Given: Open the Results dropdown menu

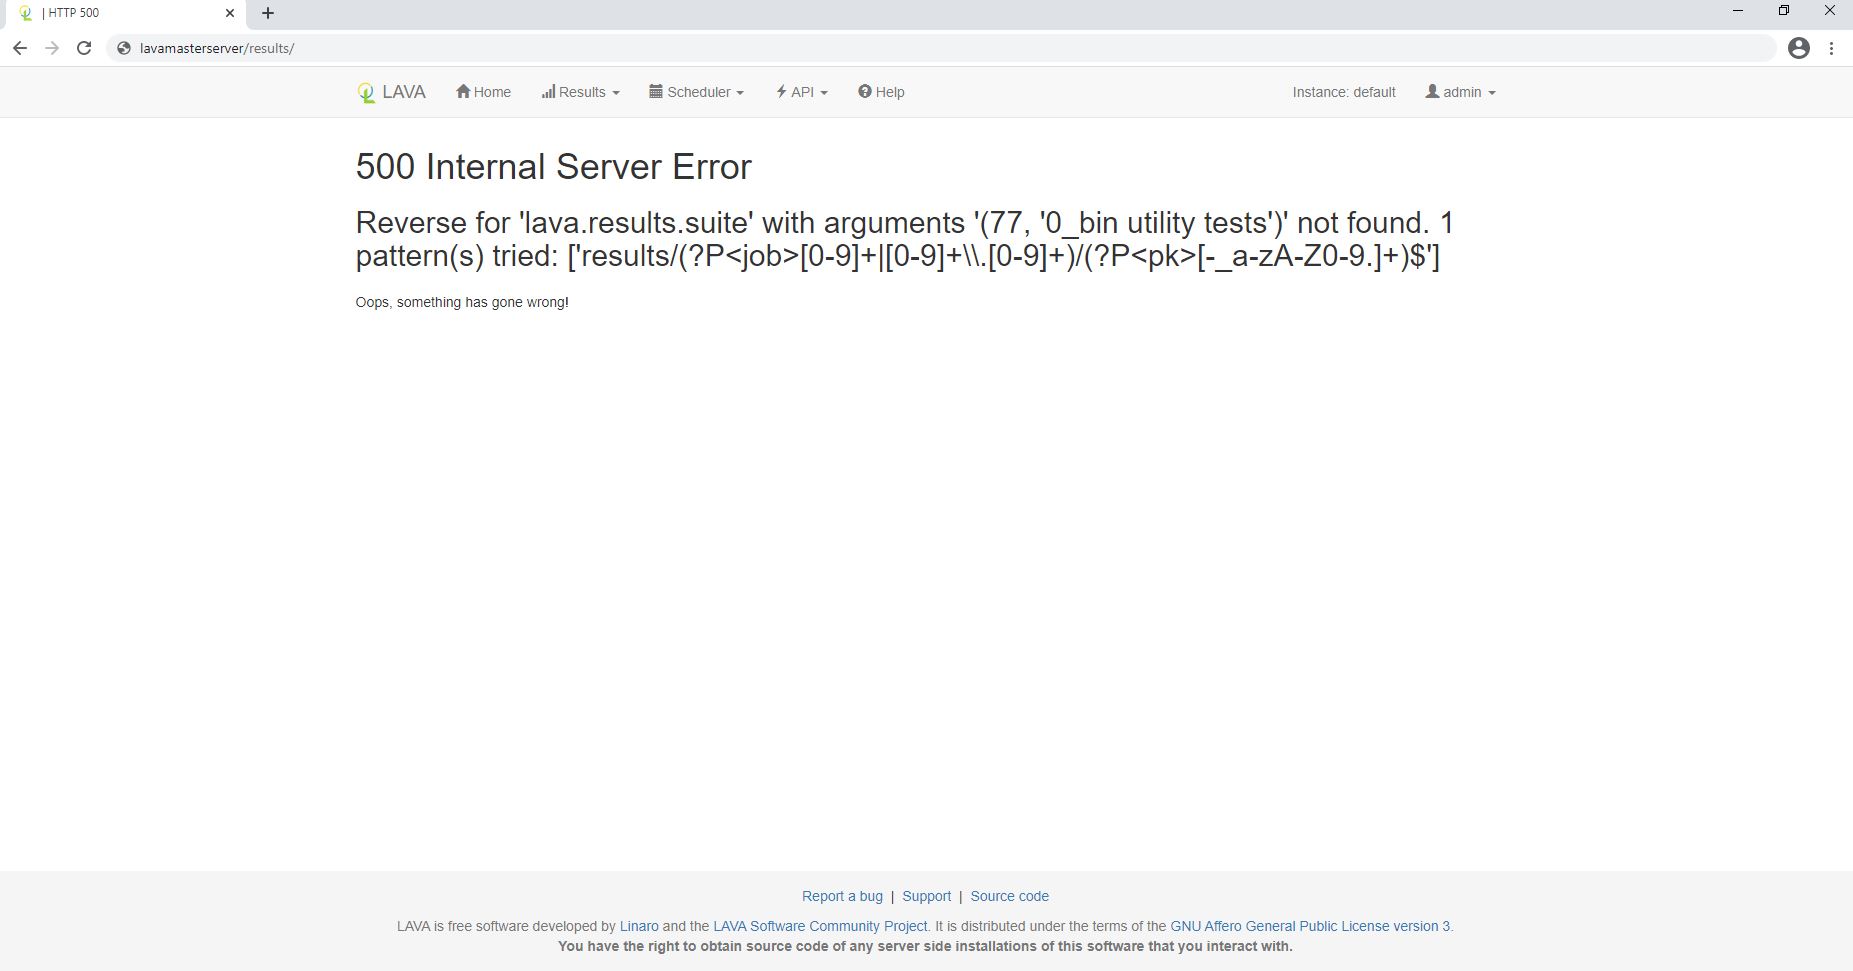Looking at the screenshot, I should click(580, 92).
